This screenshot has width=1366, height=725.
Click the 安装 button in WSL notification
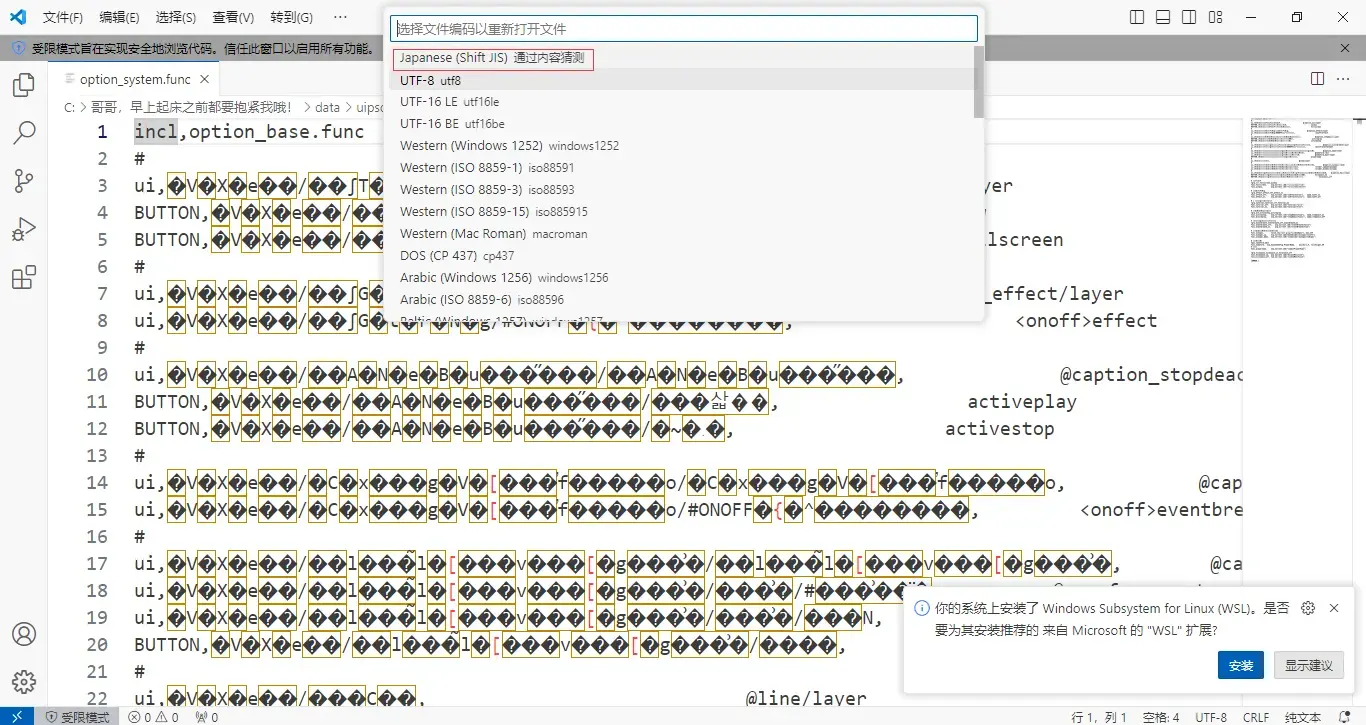click(x=1241, y=665)
